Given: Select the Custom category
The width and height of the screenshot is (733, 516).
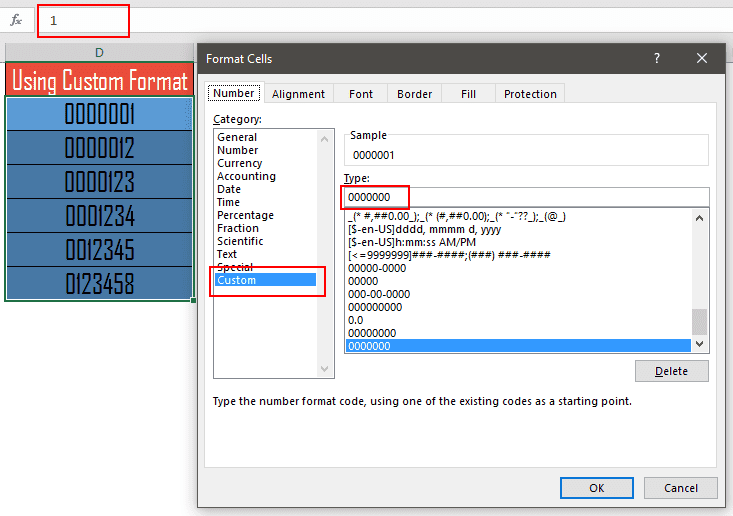Looking at the screenshot, I should tap(237, 280).
